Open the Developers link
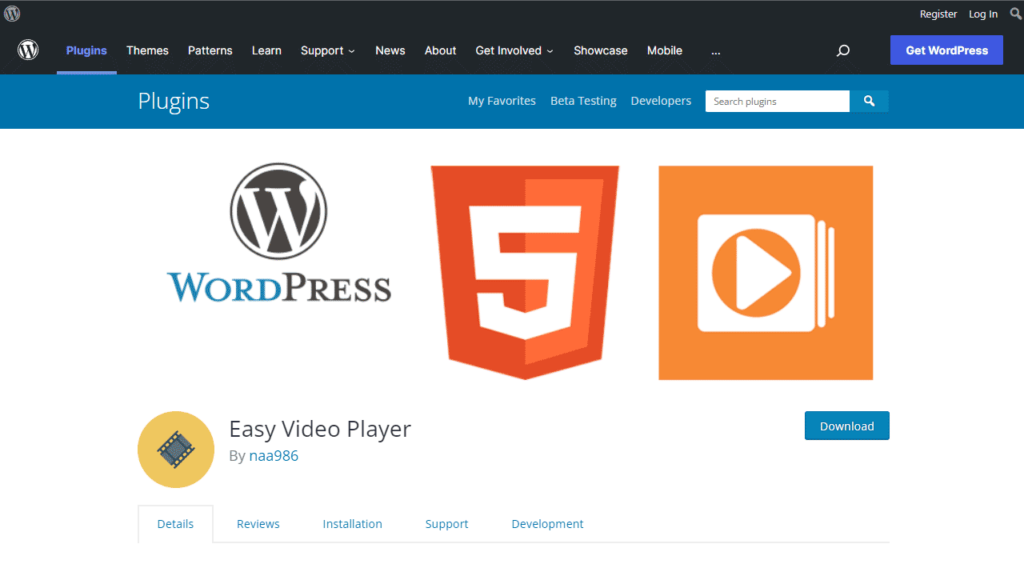The height and width of the screenshot is (576, 1024). [660, 101]
